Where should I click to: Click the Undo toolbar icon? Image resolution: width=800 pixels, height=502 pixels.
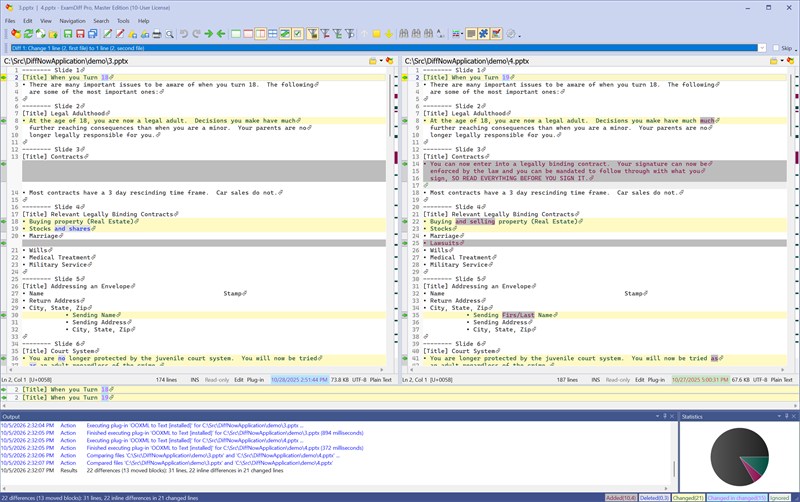click(184, 34)
